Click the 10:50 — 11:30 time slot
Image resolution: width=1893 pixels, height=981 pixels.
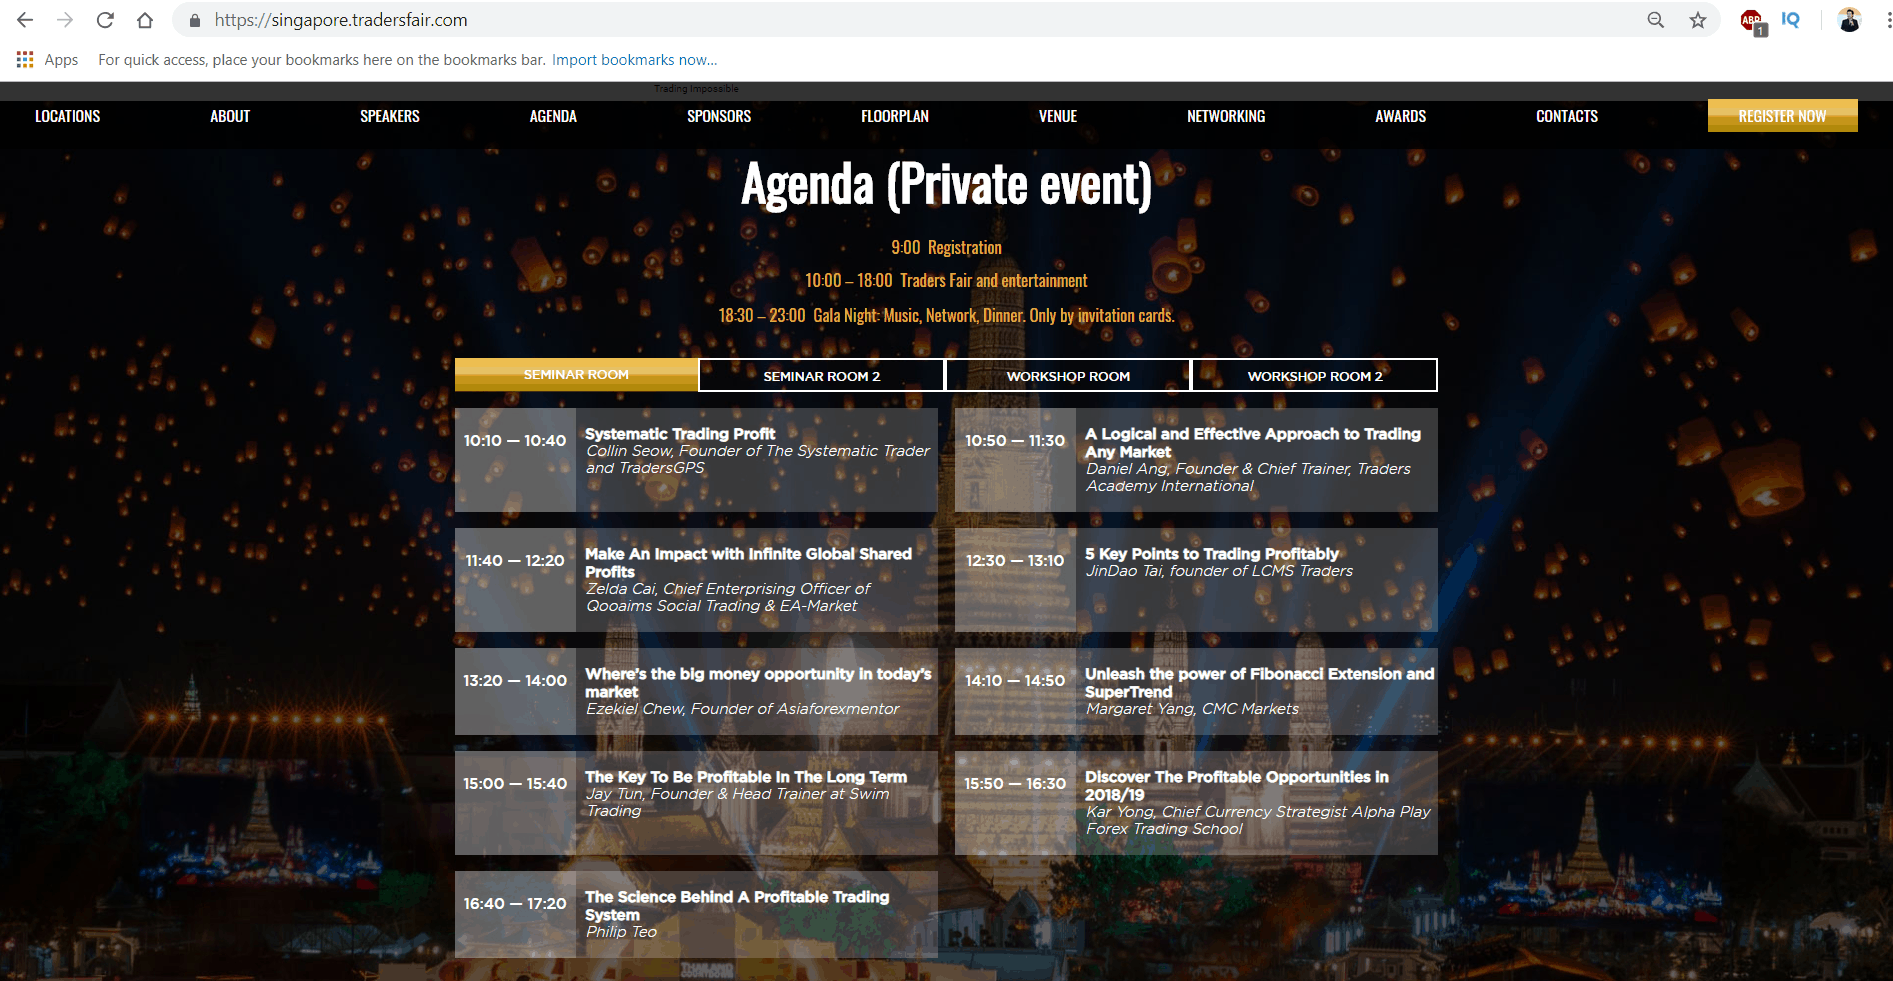[1015, 441]
